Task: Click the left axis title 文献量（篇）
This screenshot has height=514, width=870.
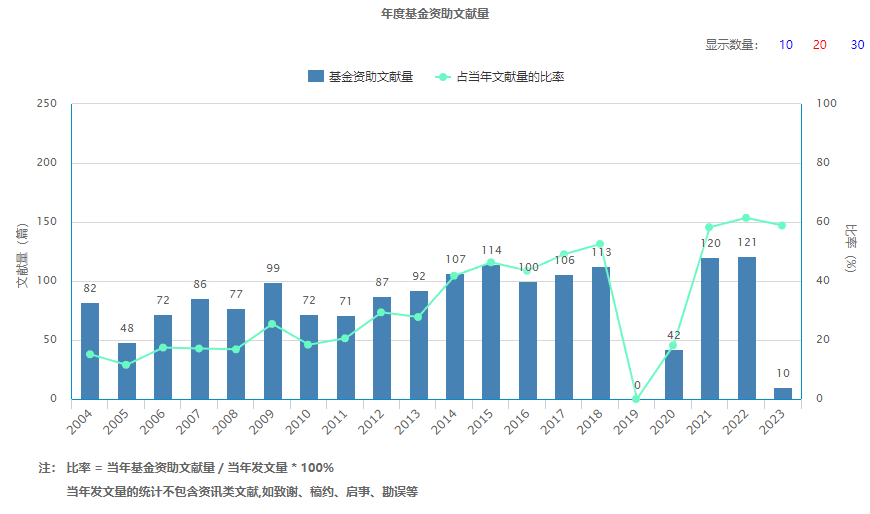Action: (x=22, y=255)
